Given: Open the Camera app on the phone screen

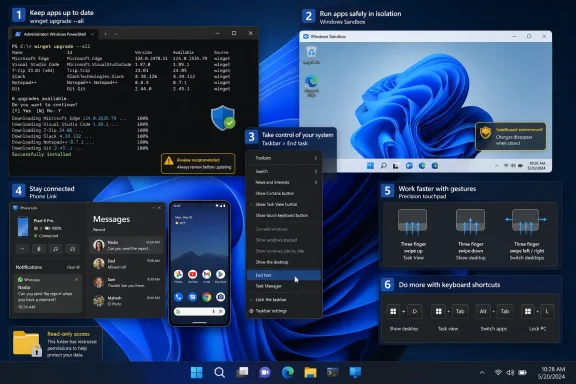Looking at the screenshot, I should click(x=220, y=297).
